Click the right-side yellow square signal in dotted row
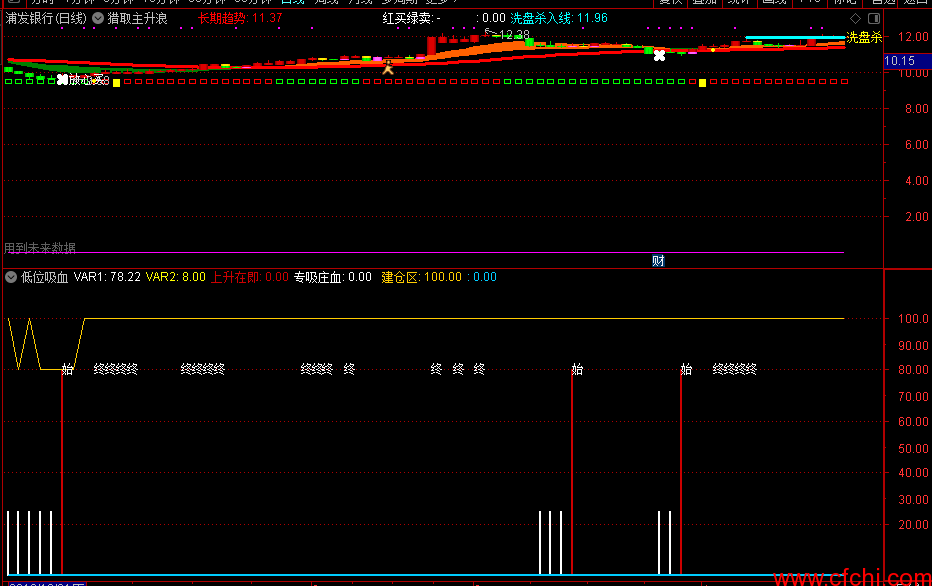 click(703, 83)
